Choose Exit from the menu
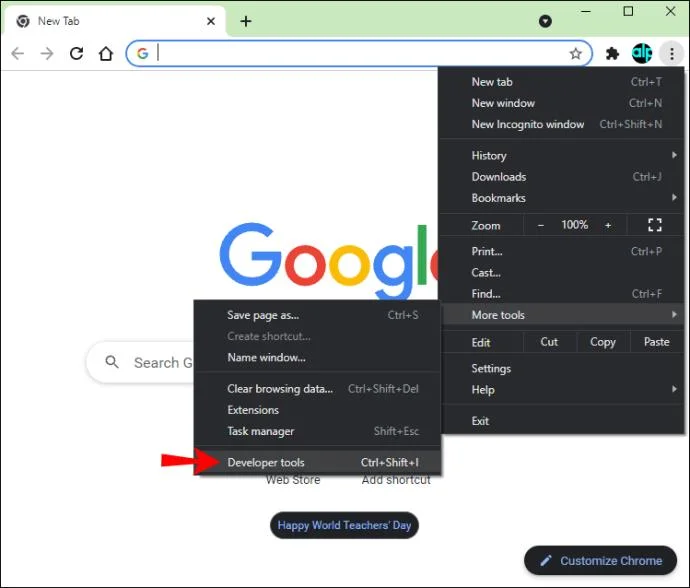This screenshot has height=588, width=690. click(x=562, y=421)
